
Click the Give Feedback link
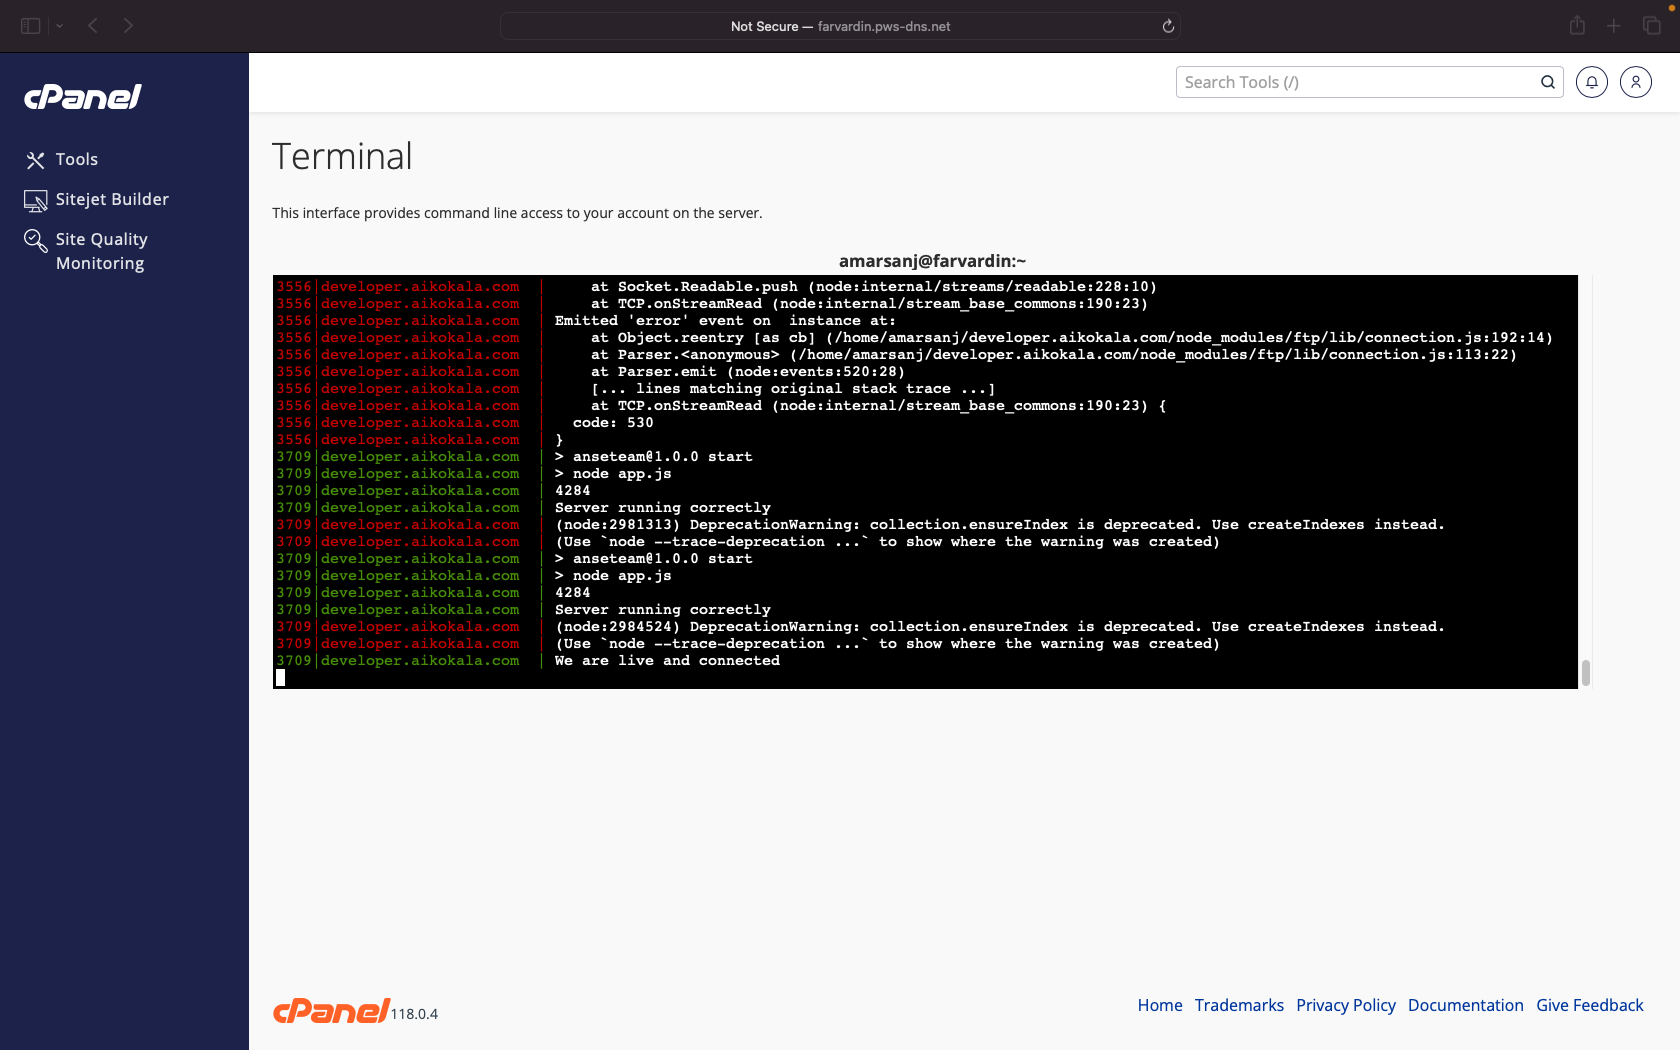coord(1589,1005)
